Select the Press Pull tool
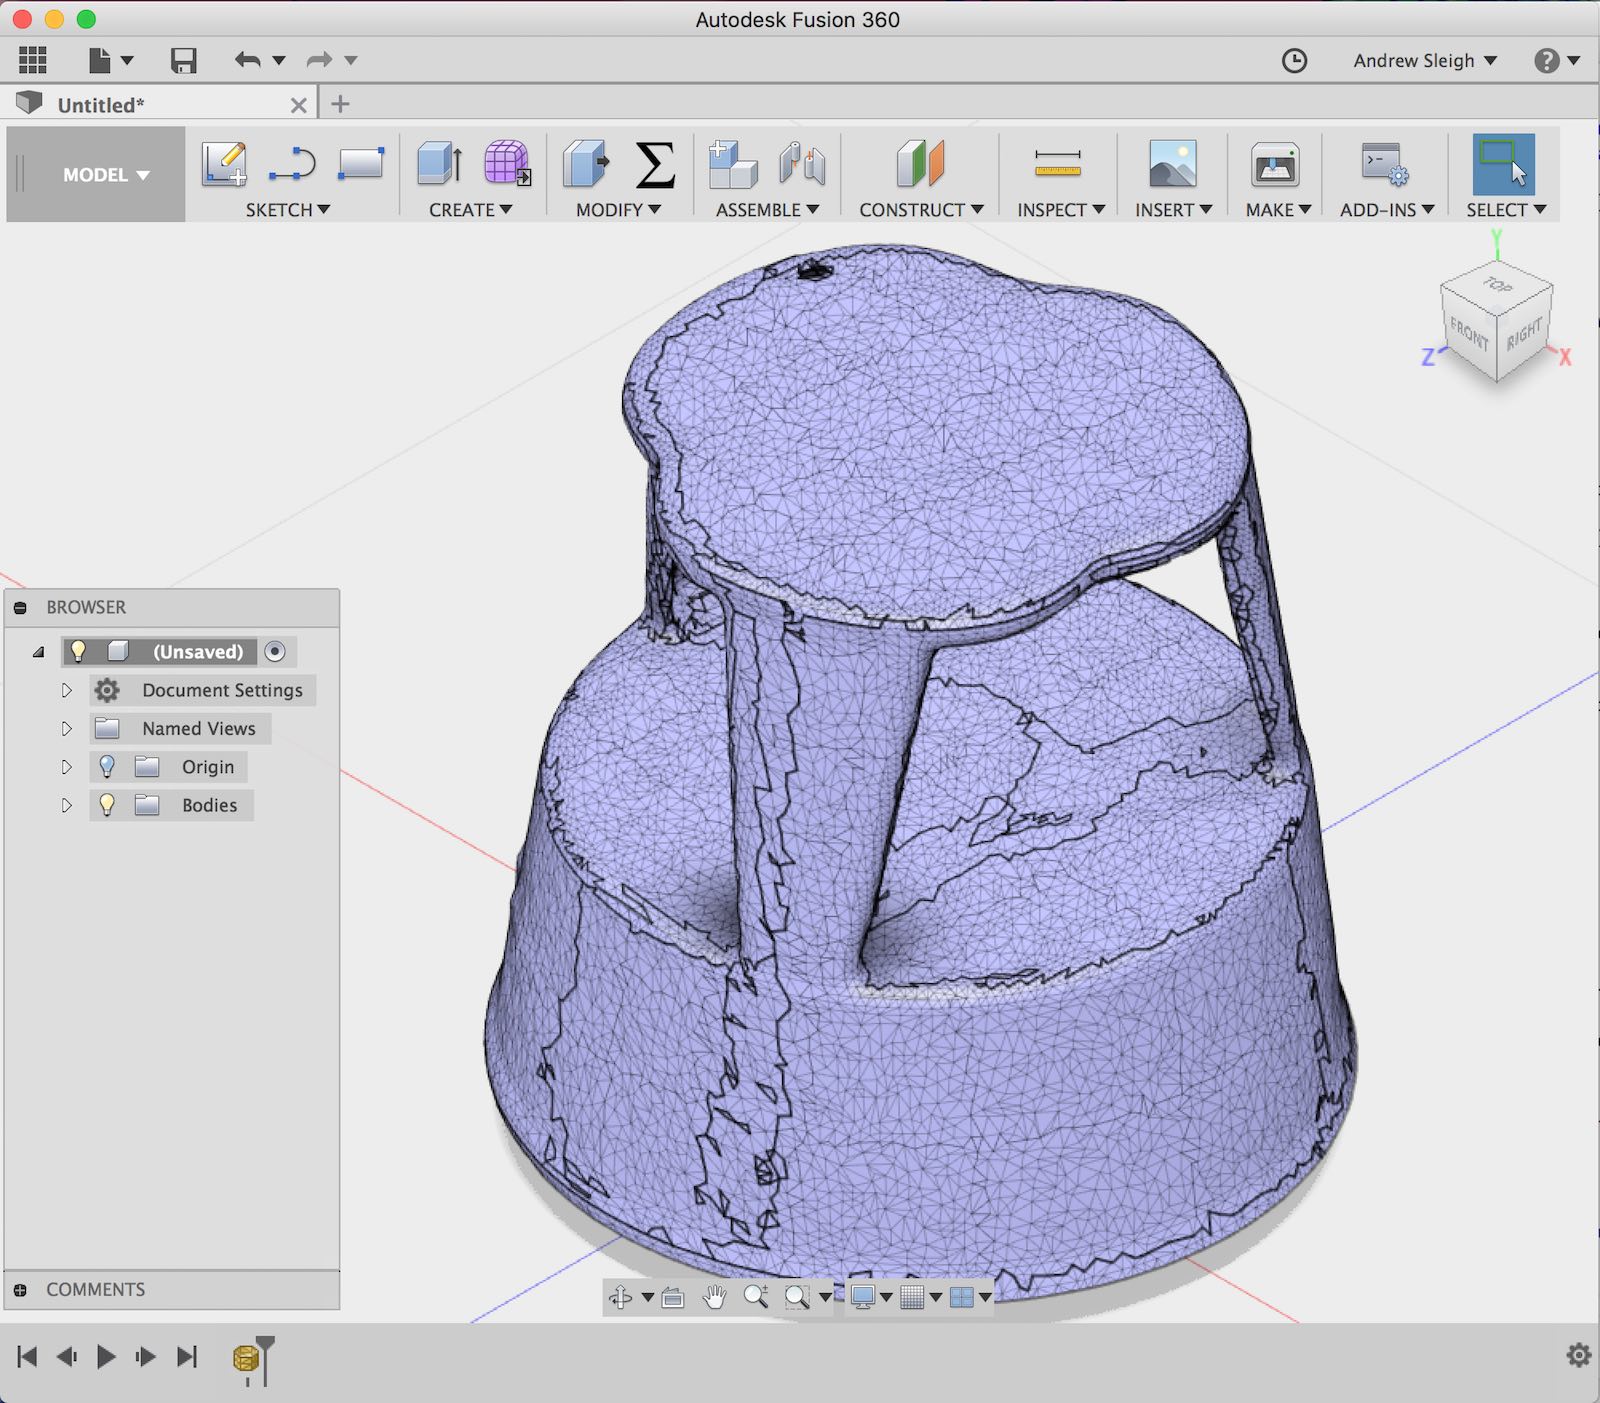The width and height of the screenshot is (1600, 1403). [x=586, y=163]
